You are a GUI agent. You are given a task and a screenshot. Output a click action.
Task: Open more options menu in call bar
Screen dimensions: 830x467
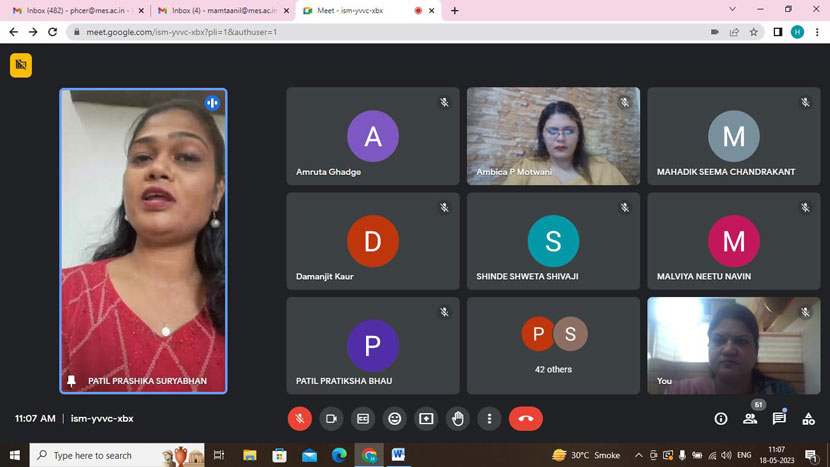point(489,419)
